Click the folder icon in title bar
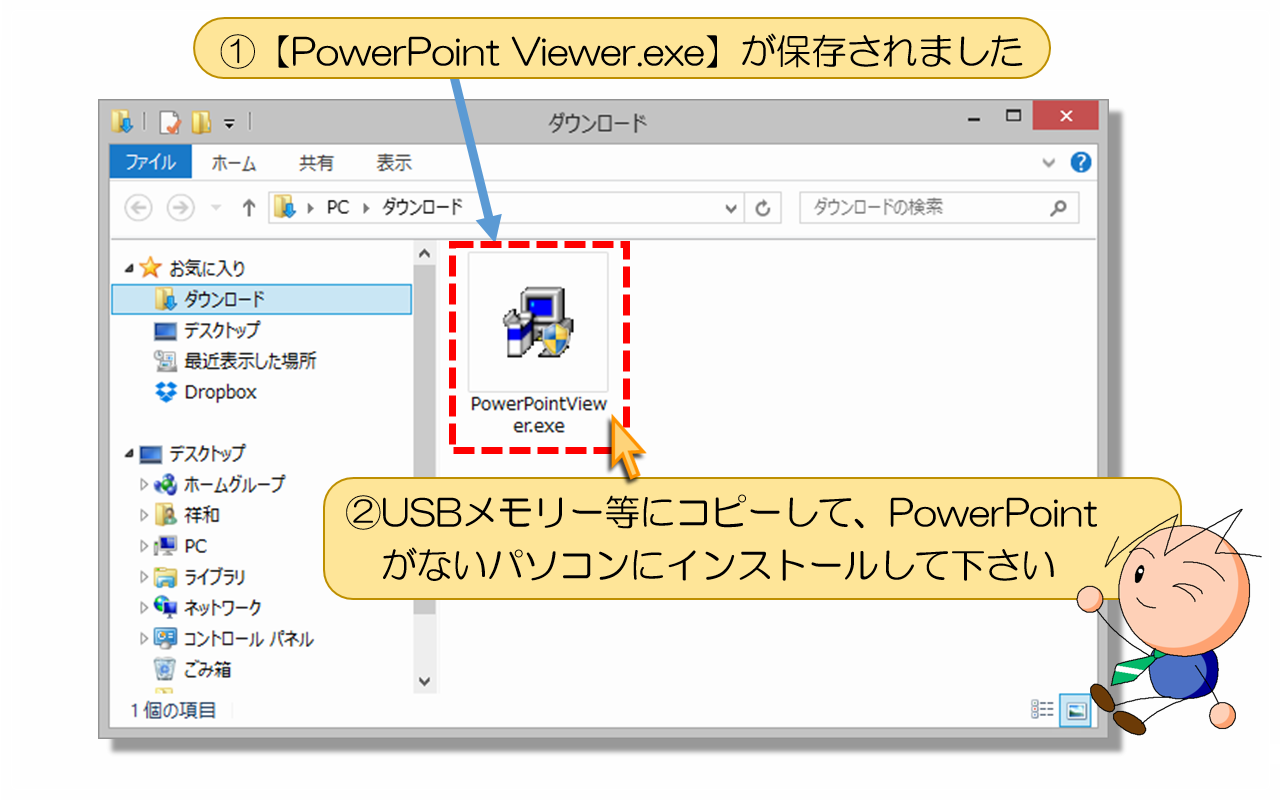The image size is (1280, 800). tap(123, 122)
